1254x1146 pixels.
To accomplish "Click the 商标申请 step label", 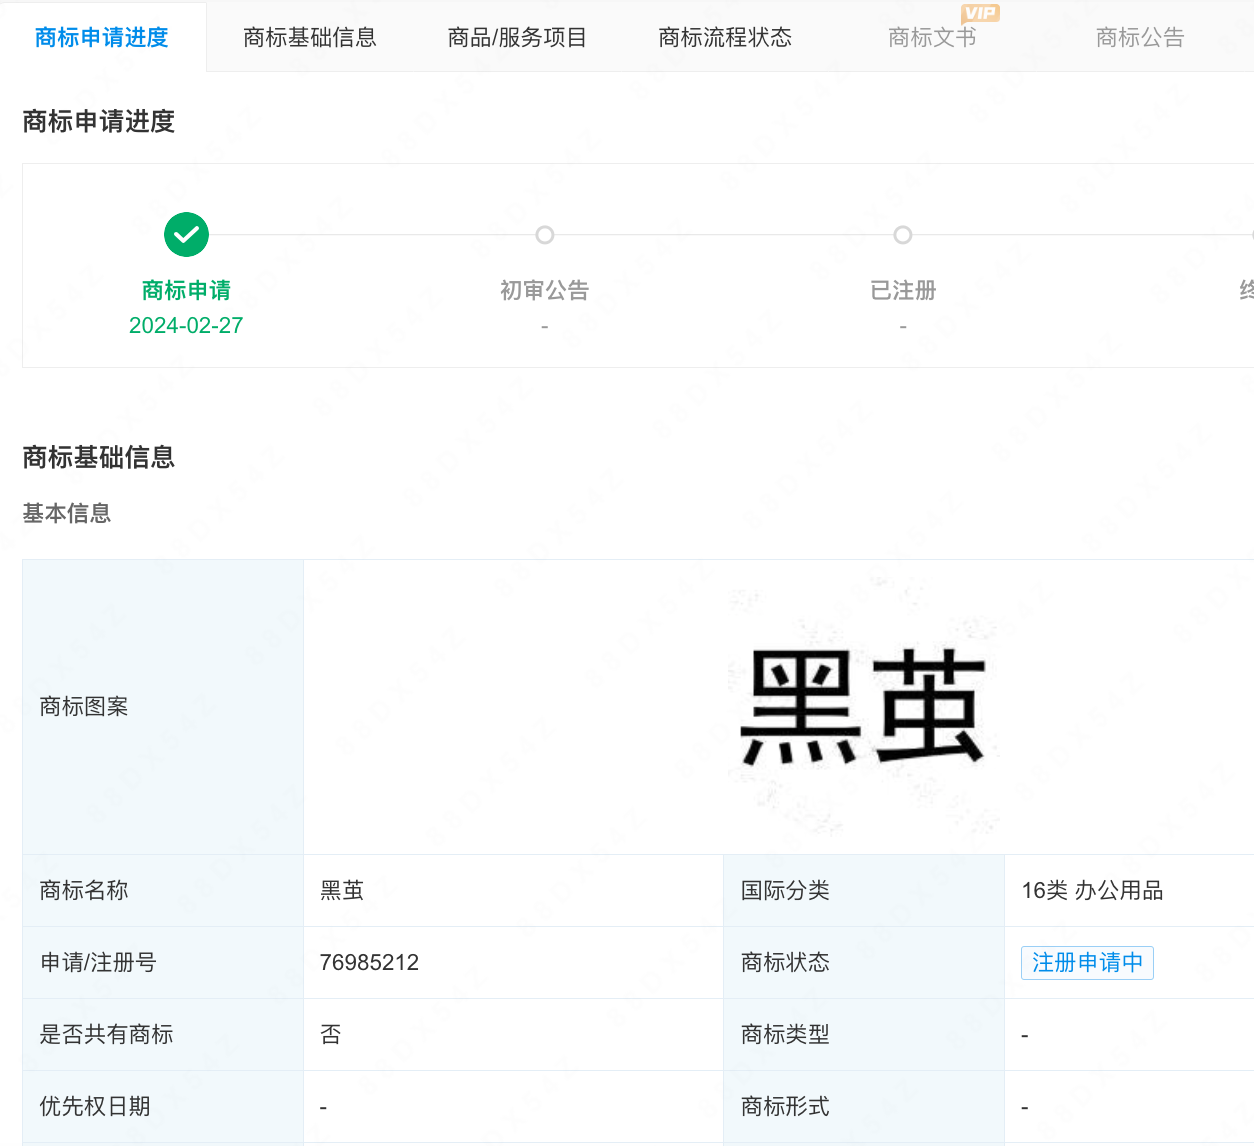I will click(186, 290).
